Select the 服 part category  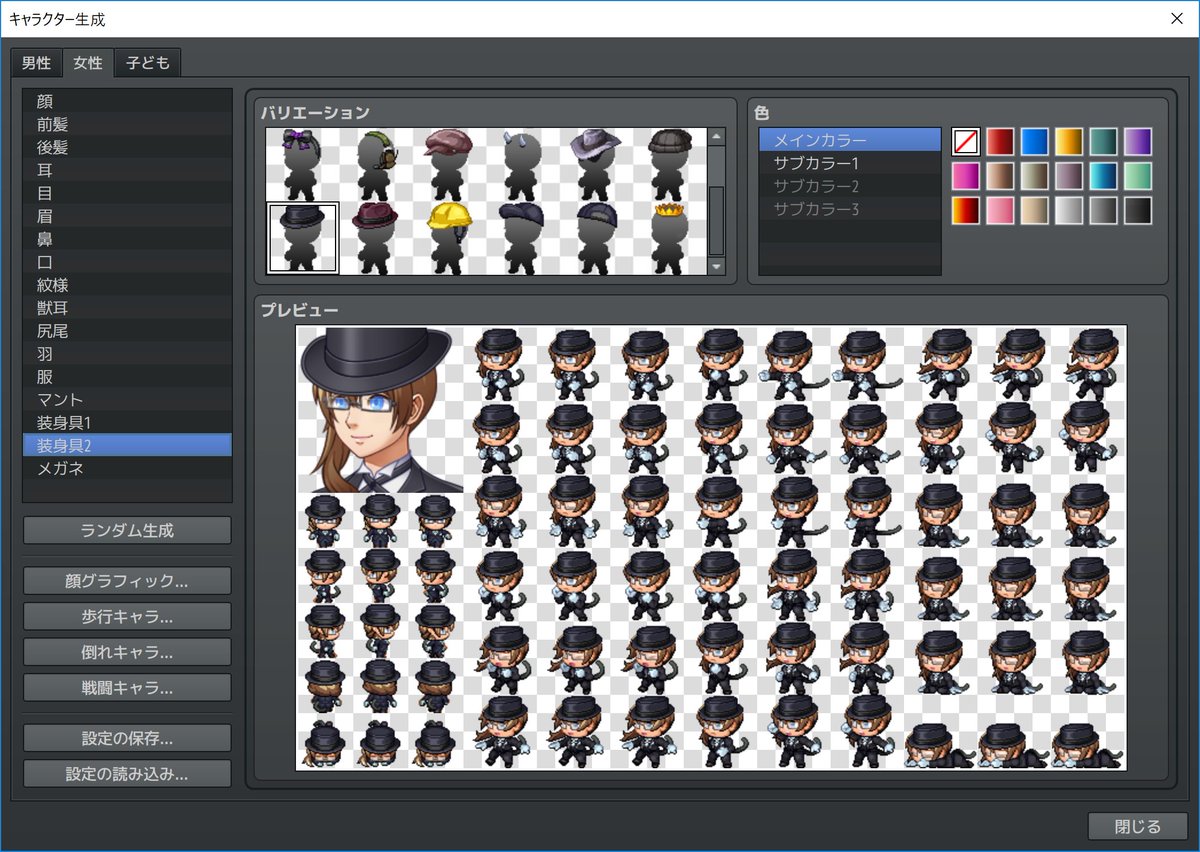127,377
